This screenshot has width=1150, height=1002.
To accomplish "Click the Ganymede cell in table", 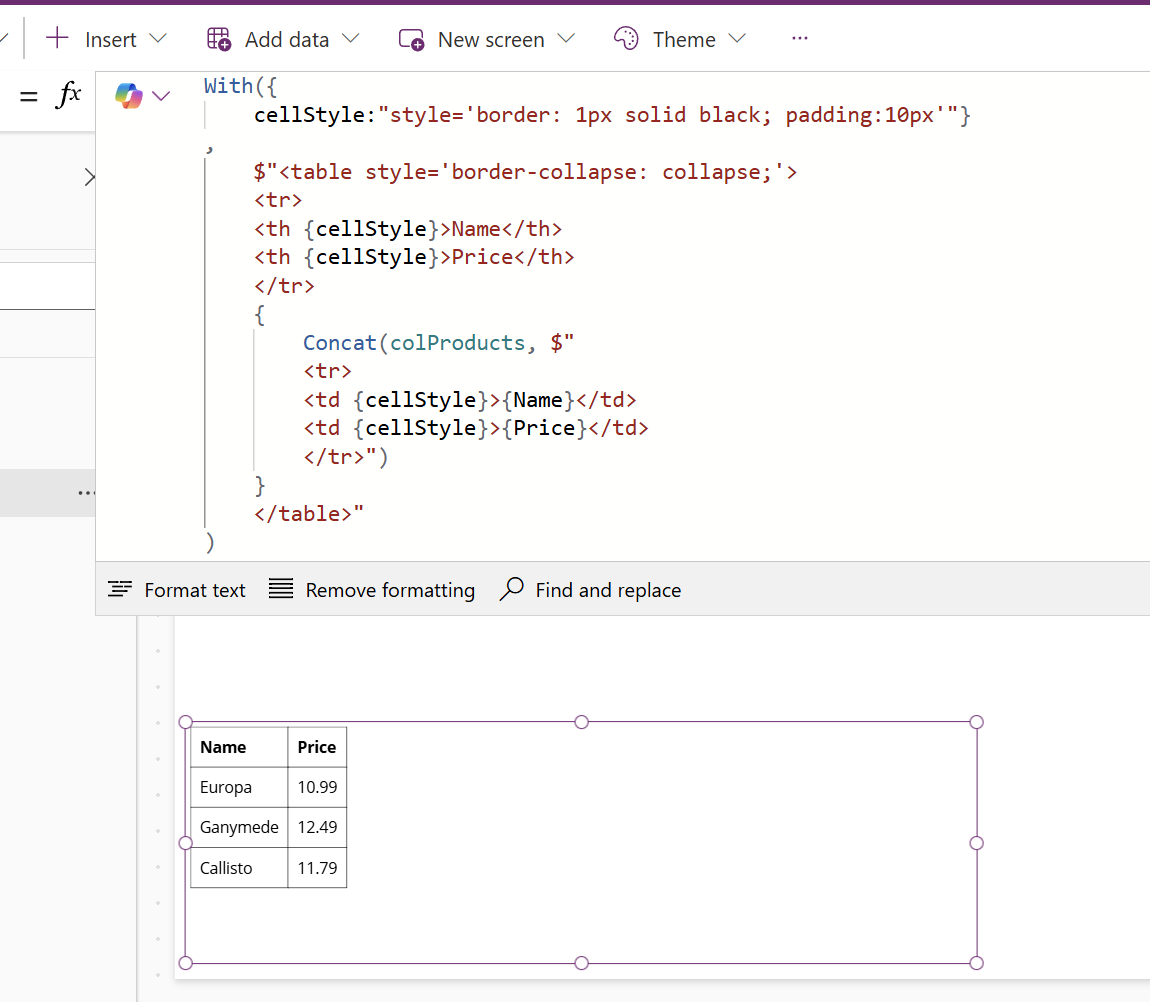I will [239, 828].
